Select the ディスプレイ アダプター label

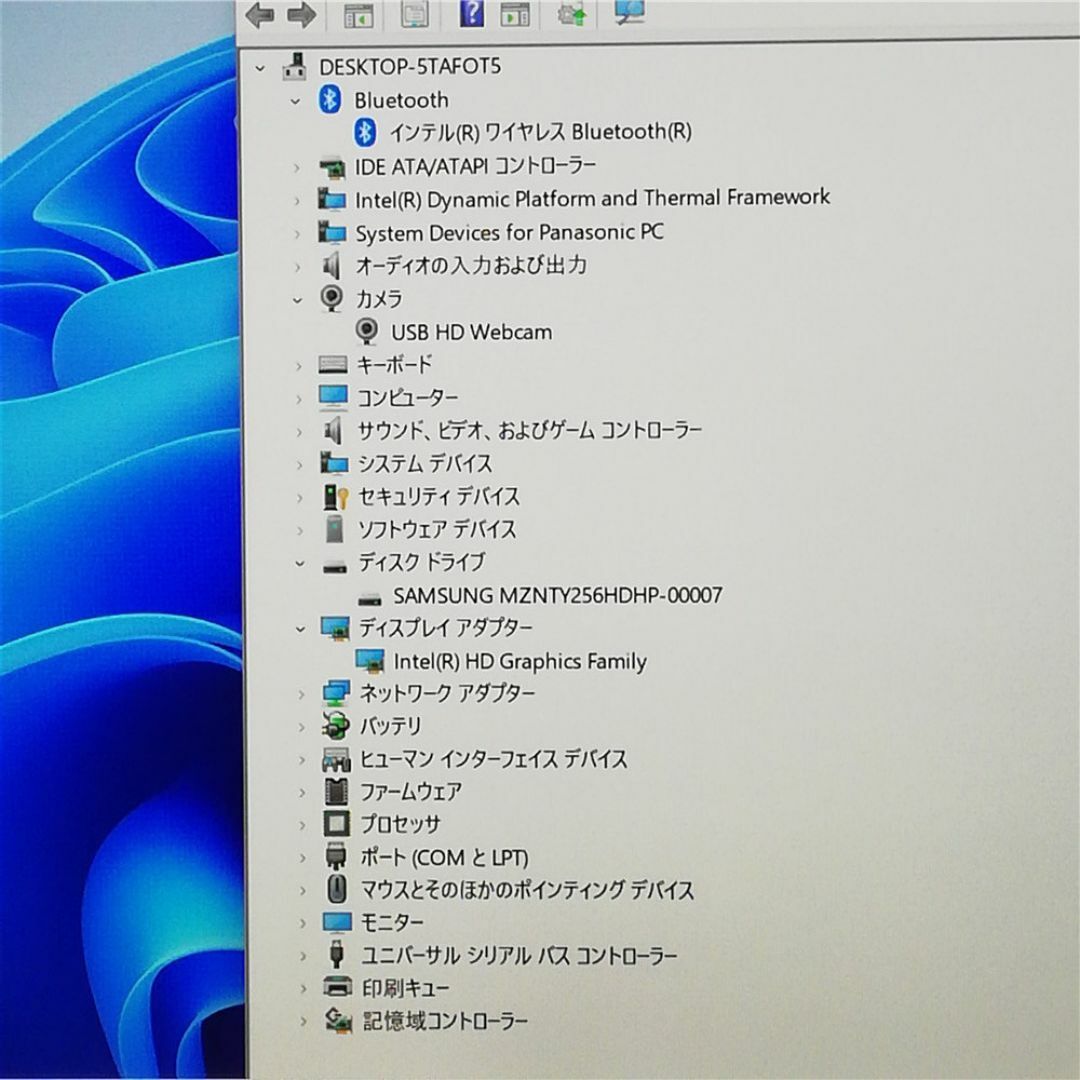[x=446, y=628]
